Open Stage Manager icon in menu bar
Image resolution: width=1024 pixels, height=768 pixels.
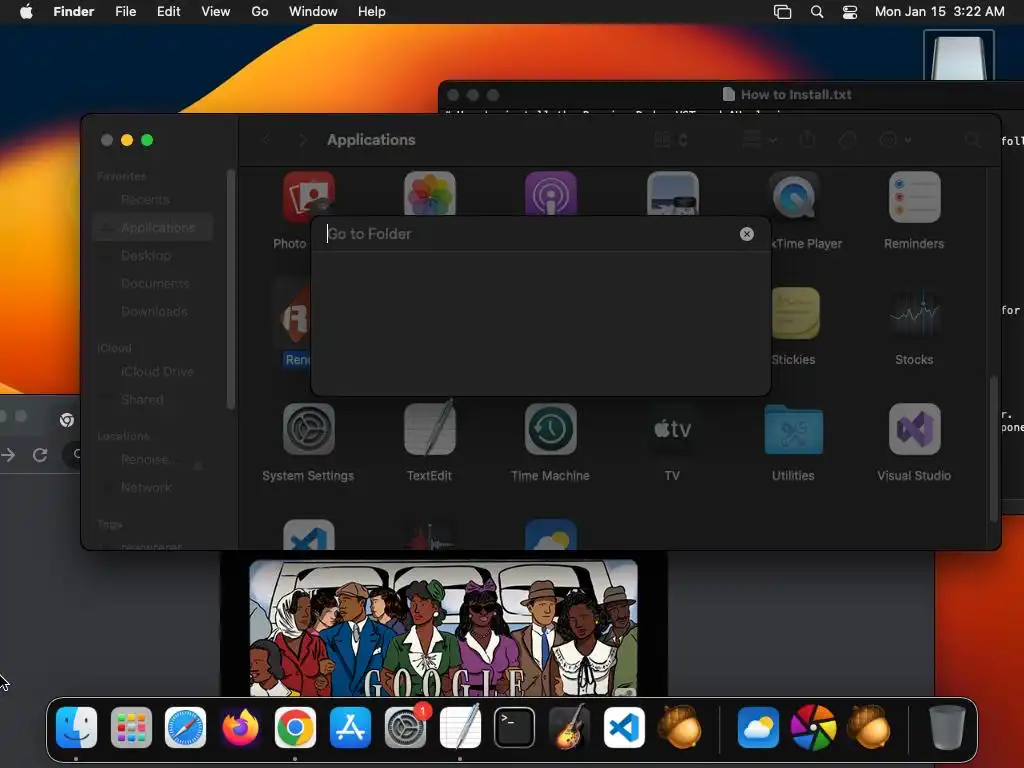tap(782, 12)
